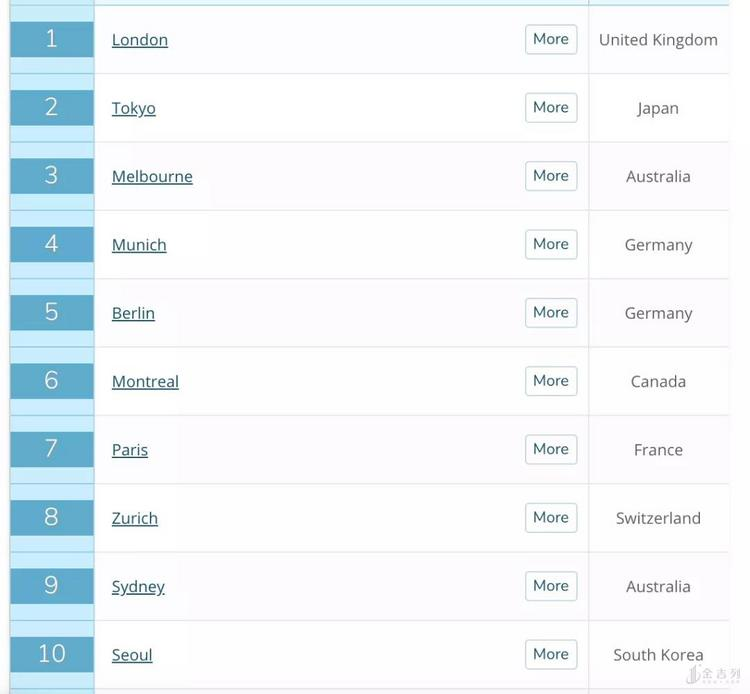Expand More details for Tokyo
This screenshot has height=694, width=750.
pyautogui.click(x=551, y=107)
